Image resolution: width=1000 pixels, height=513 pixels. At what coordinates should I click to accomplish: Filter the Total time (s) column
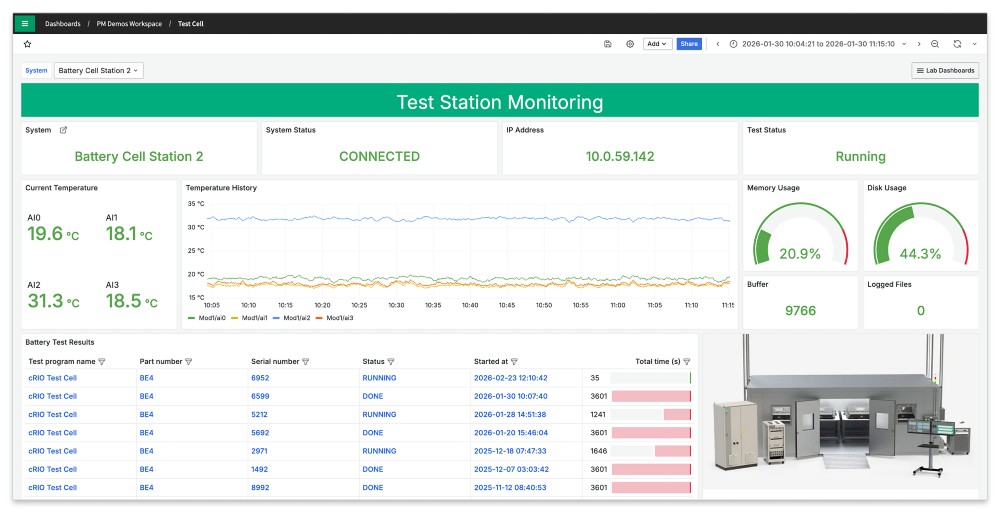click(x=687, y=362)
